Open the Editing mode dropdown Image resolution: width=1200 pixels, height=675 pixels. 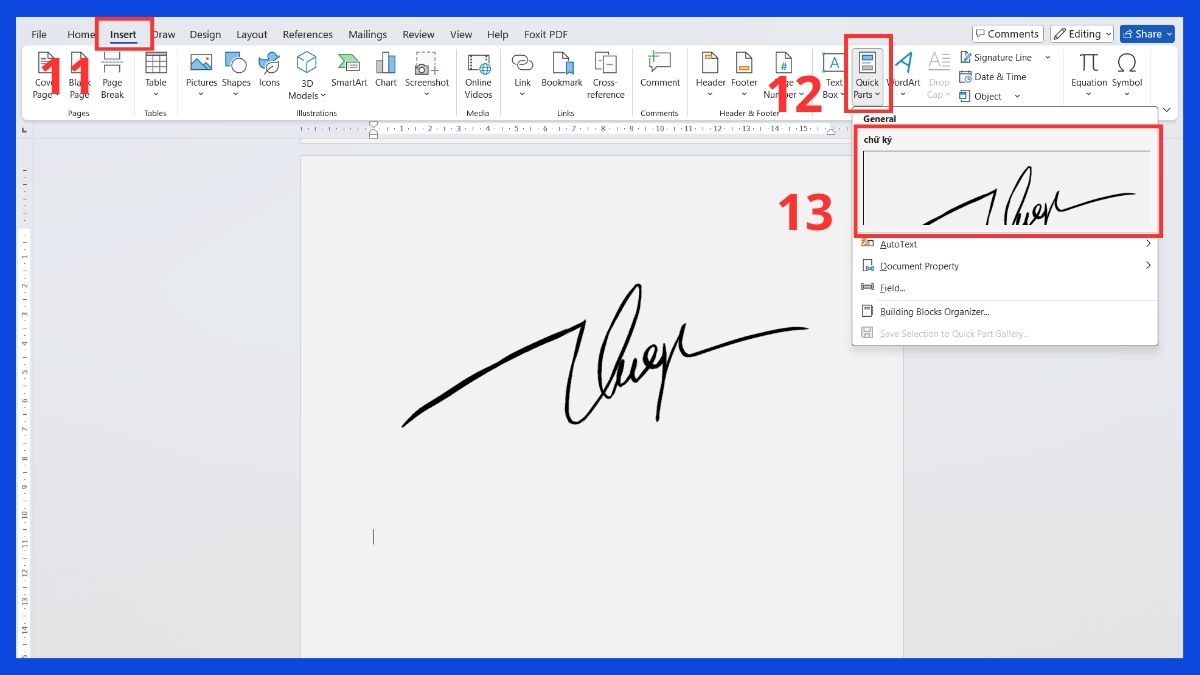(x=1082, y=34)
